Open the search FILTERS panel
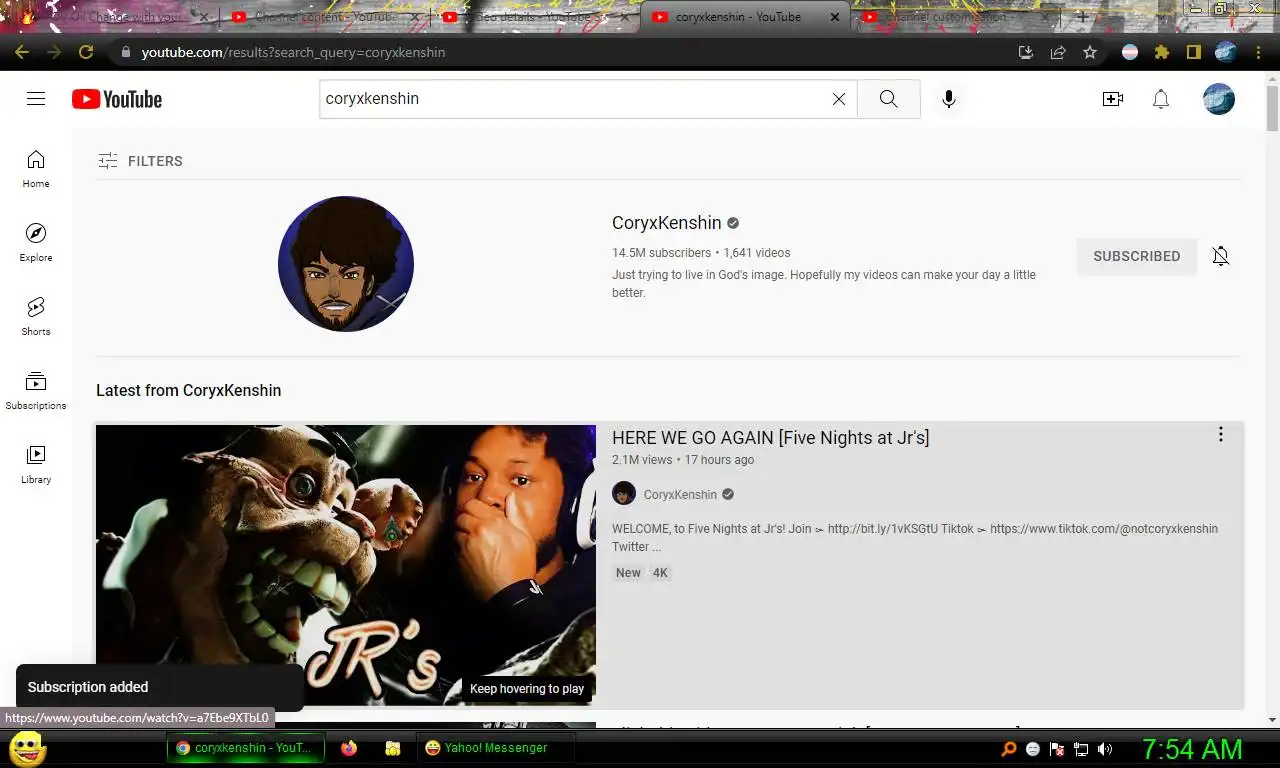This screenshot has height=768, width=1280. click(x=140, y=161)
